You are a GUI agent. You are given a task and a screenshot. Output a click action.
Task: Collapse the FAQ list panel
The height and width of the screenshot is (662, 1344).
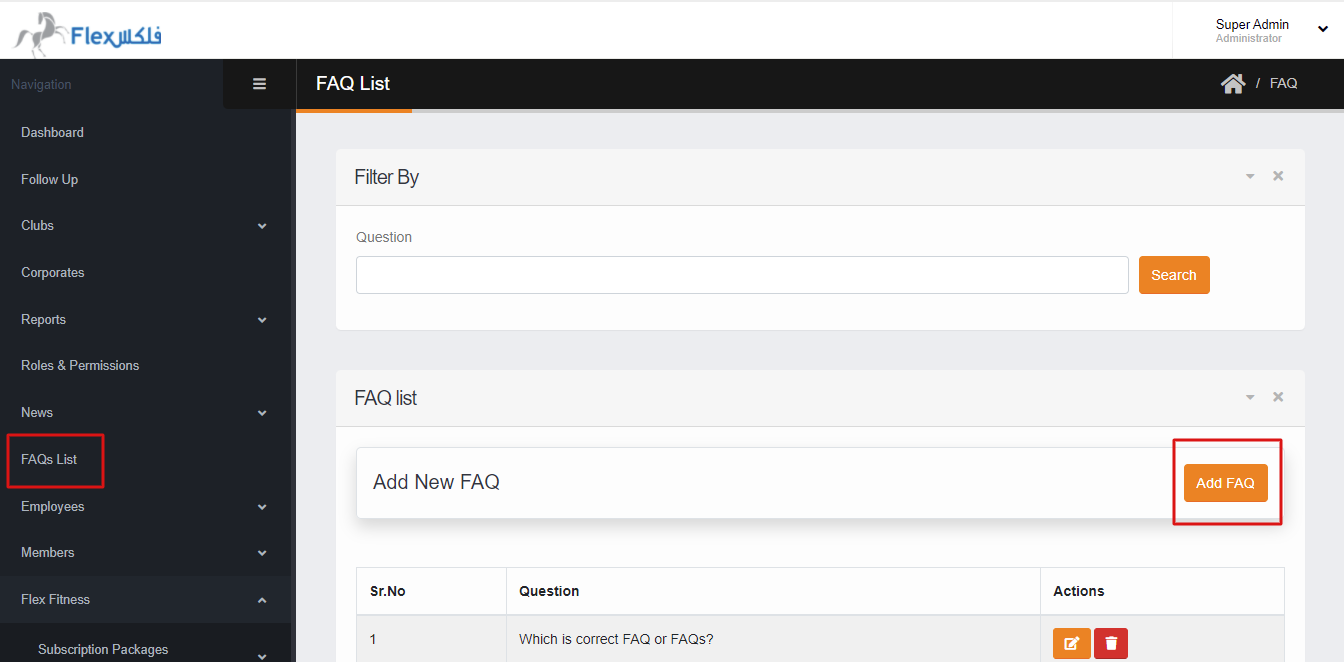pyautogui.click(x=1249, y=398)
